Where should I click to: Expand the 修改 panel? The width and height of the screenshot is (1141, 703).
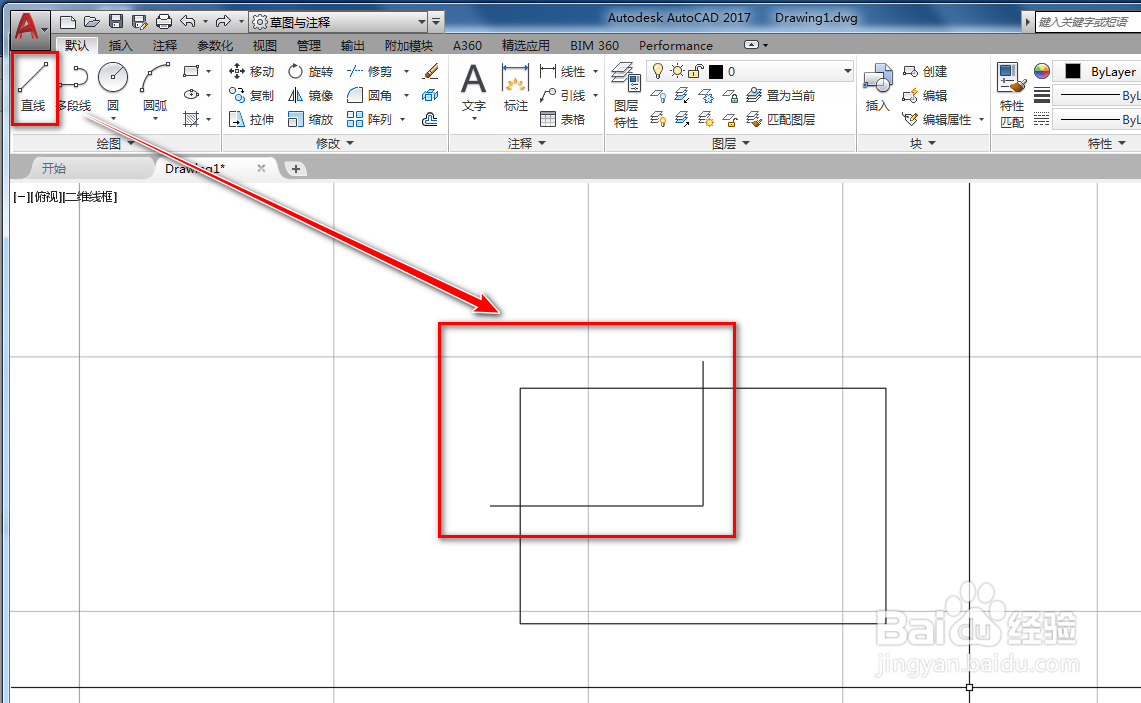point(335,143)
